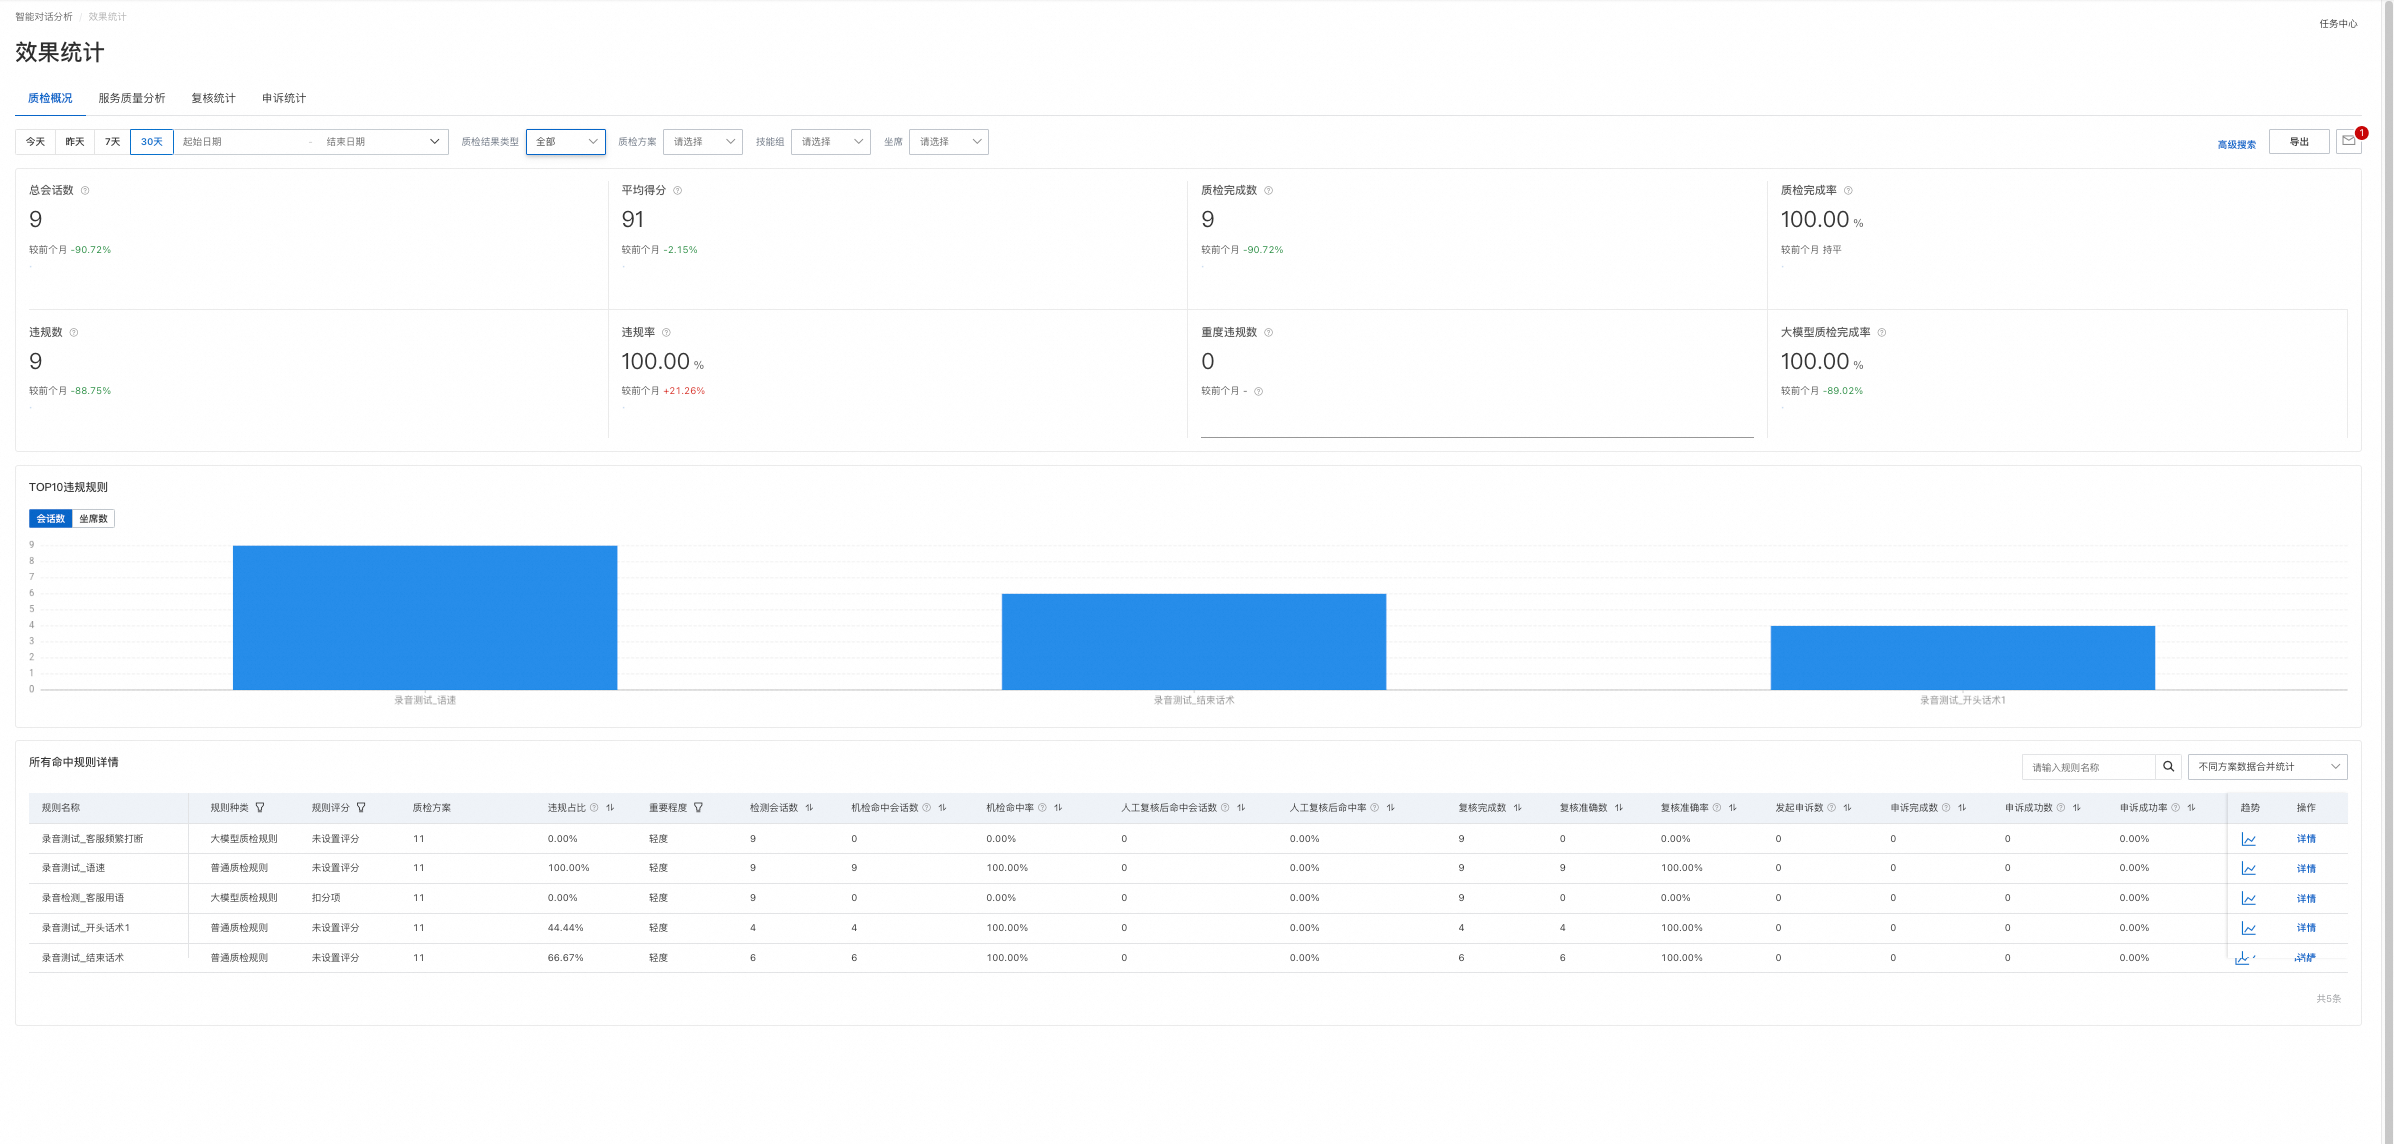Image resolution: width=2394 pixels, height=1144 pixels.
Task: Switch to the 复核统计 tab
Action: [214, 98]
